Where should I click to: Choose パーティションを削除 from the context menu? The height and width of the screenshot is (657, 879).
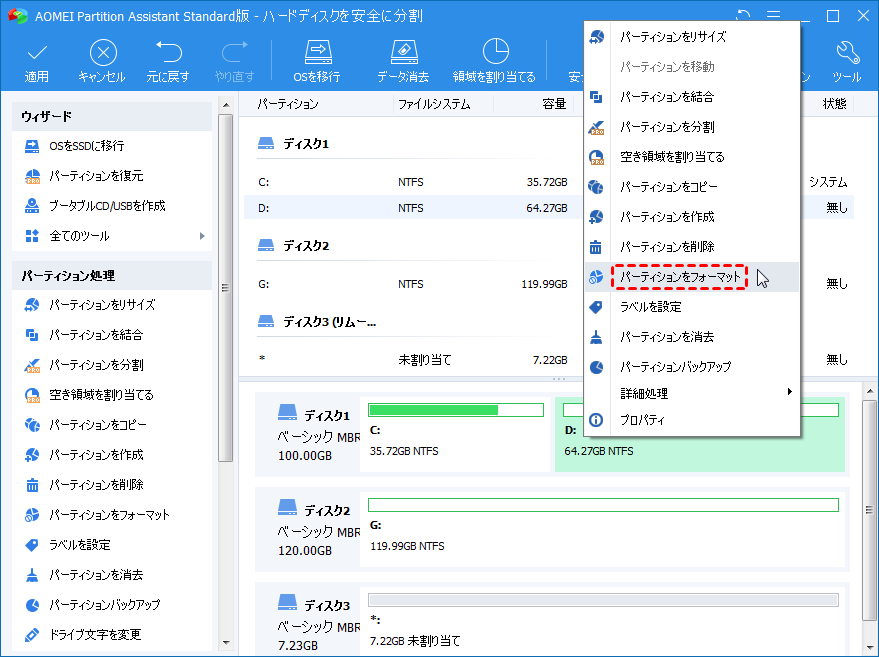pos(692,247)
